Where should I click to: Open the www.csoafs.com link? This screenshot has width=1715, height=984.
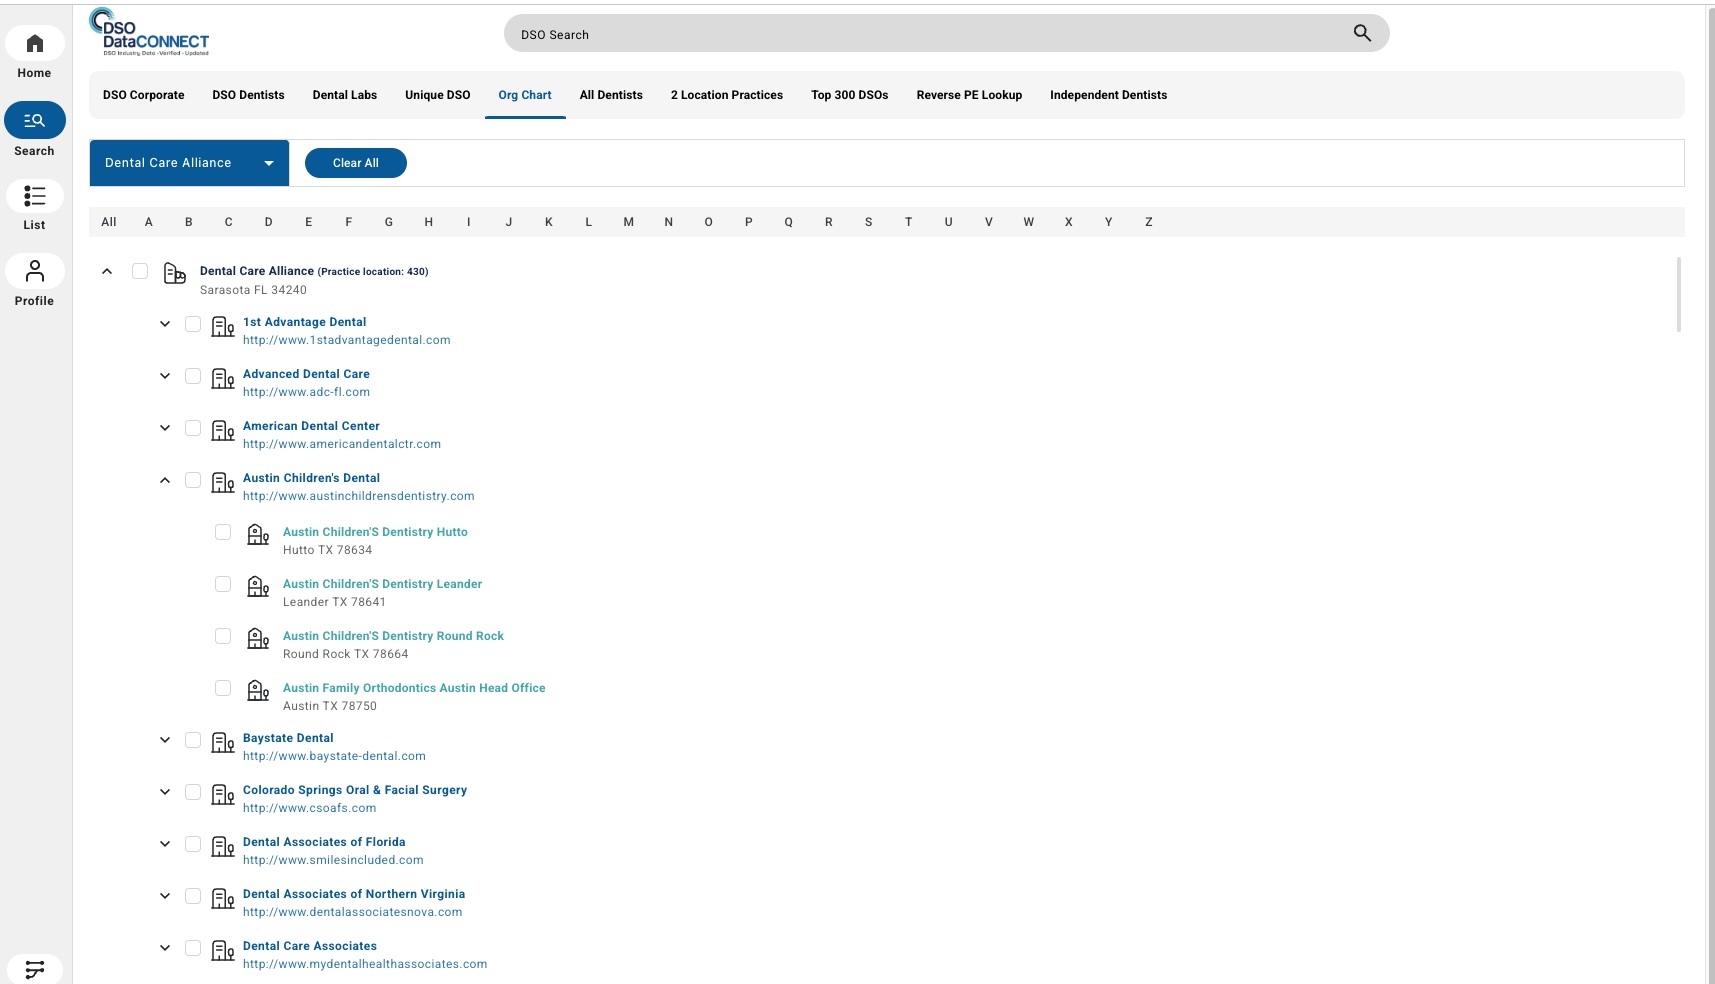coord(309,808)
